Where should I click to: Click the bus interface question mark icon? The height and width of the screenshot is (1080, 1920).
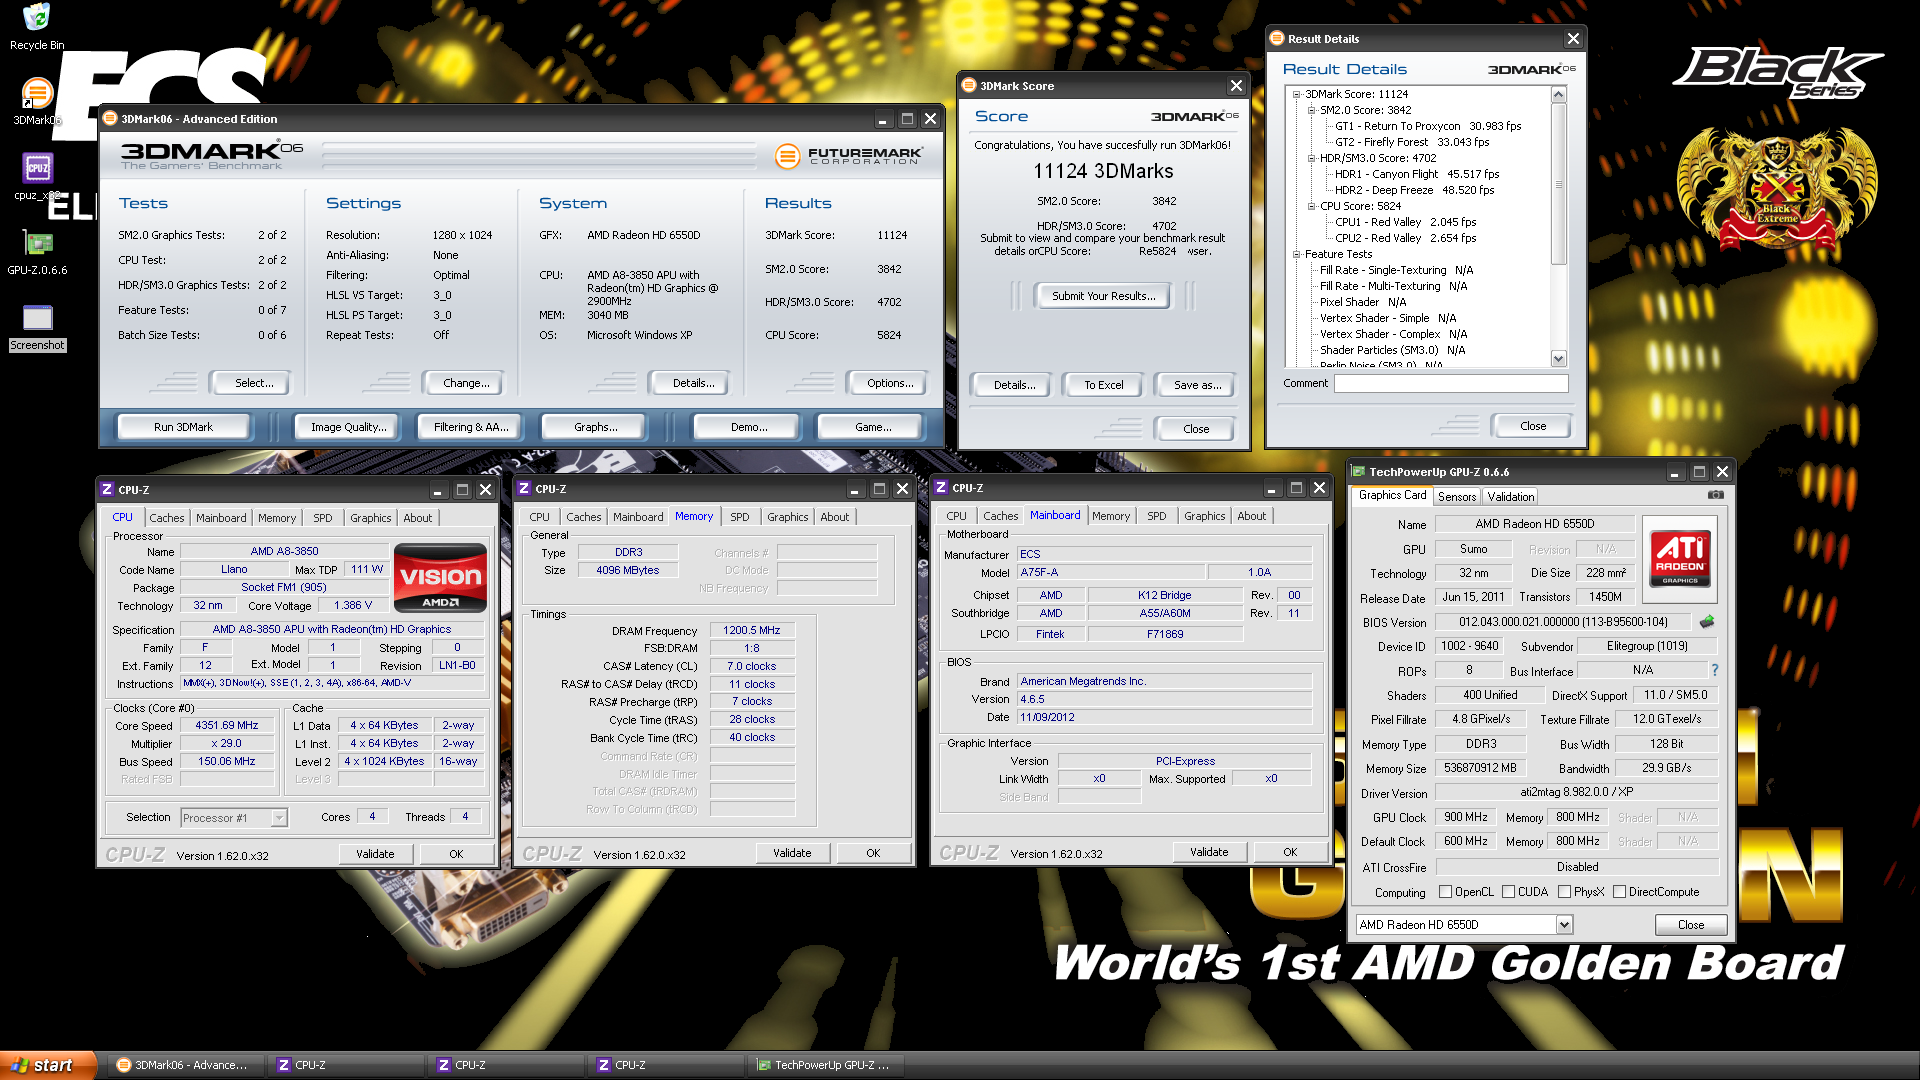[1715, 670]
